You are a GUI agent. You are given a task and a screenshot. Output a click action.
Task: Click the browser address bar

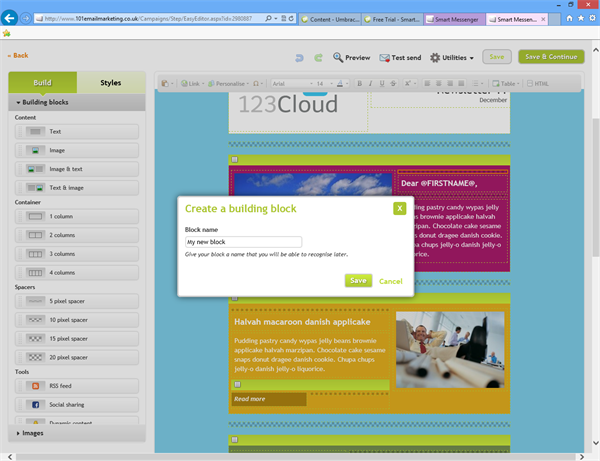pos(149,18)
